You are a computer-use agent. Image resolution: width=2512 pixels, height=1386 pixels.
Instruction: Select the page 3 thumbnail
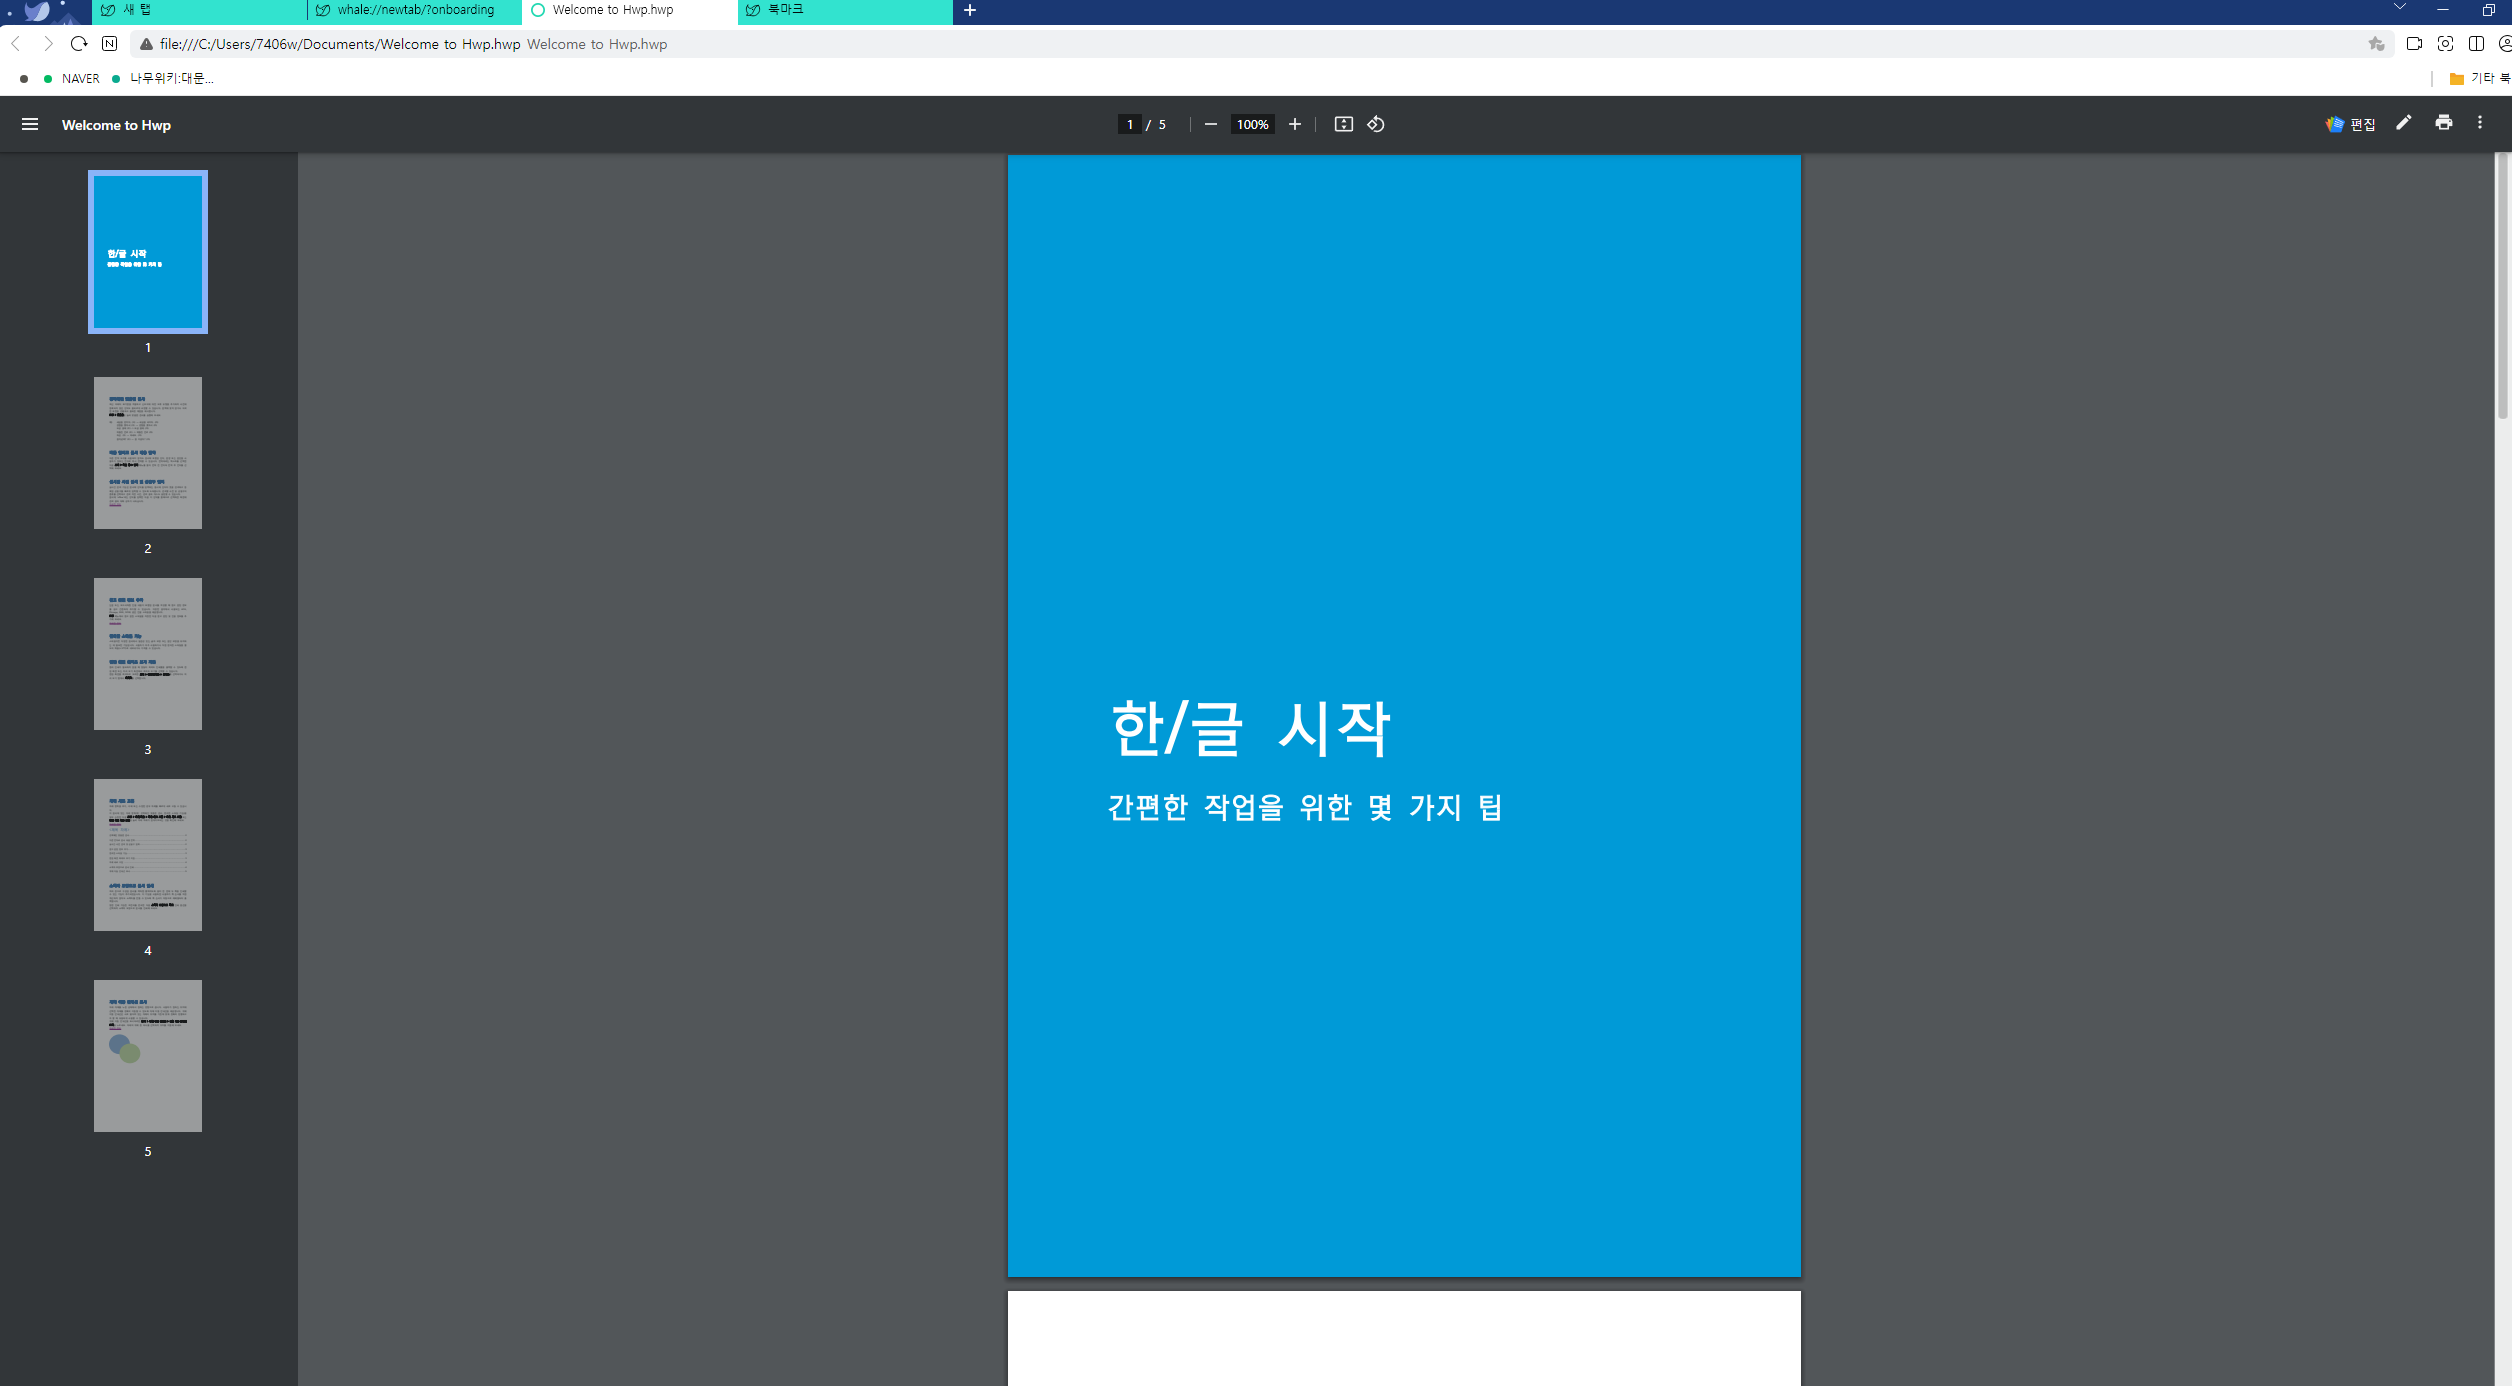coord(148,654)
